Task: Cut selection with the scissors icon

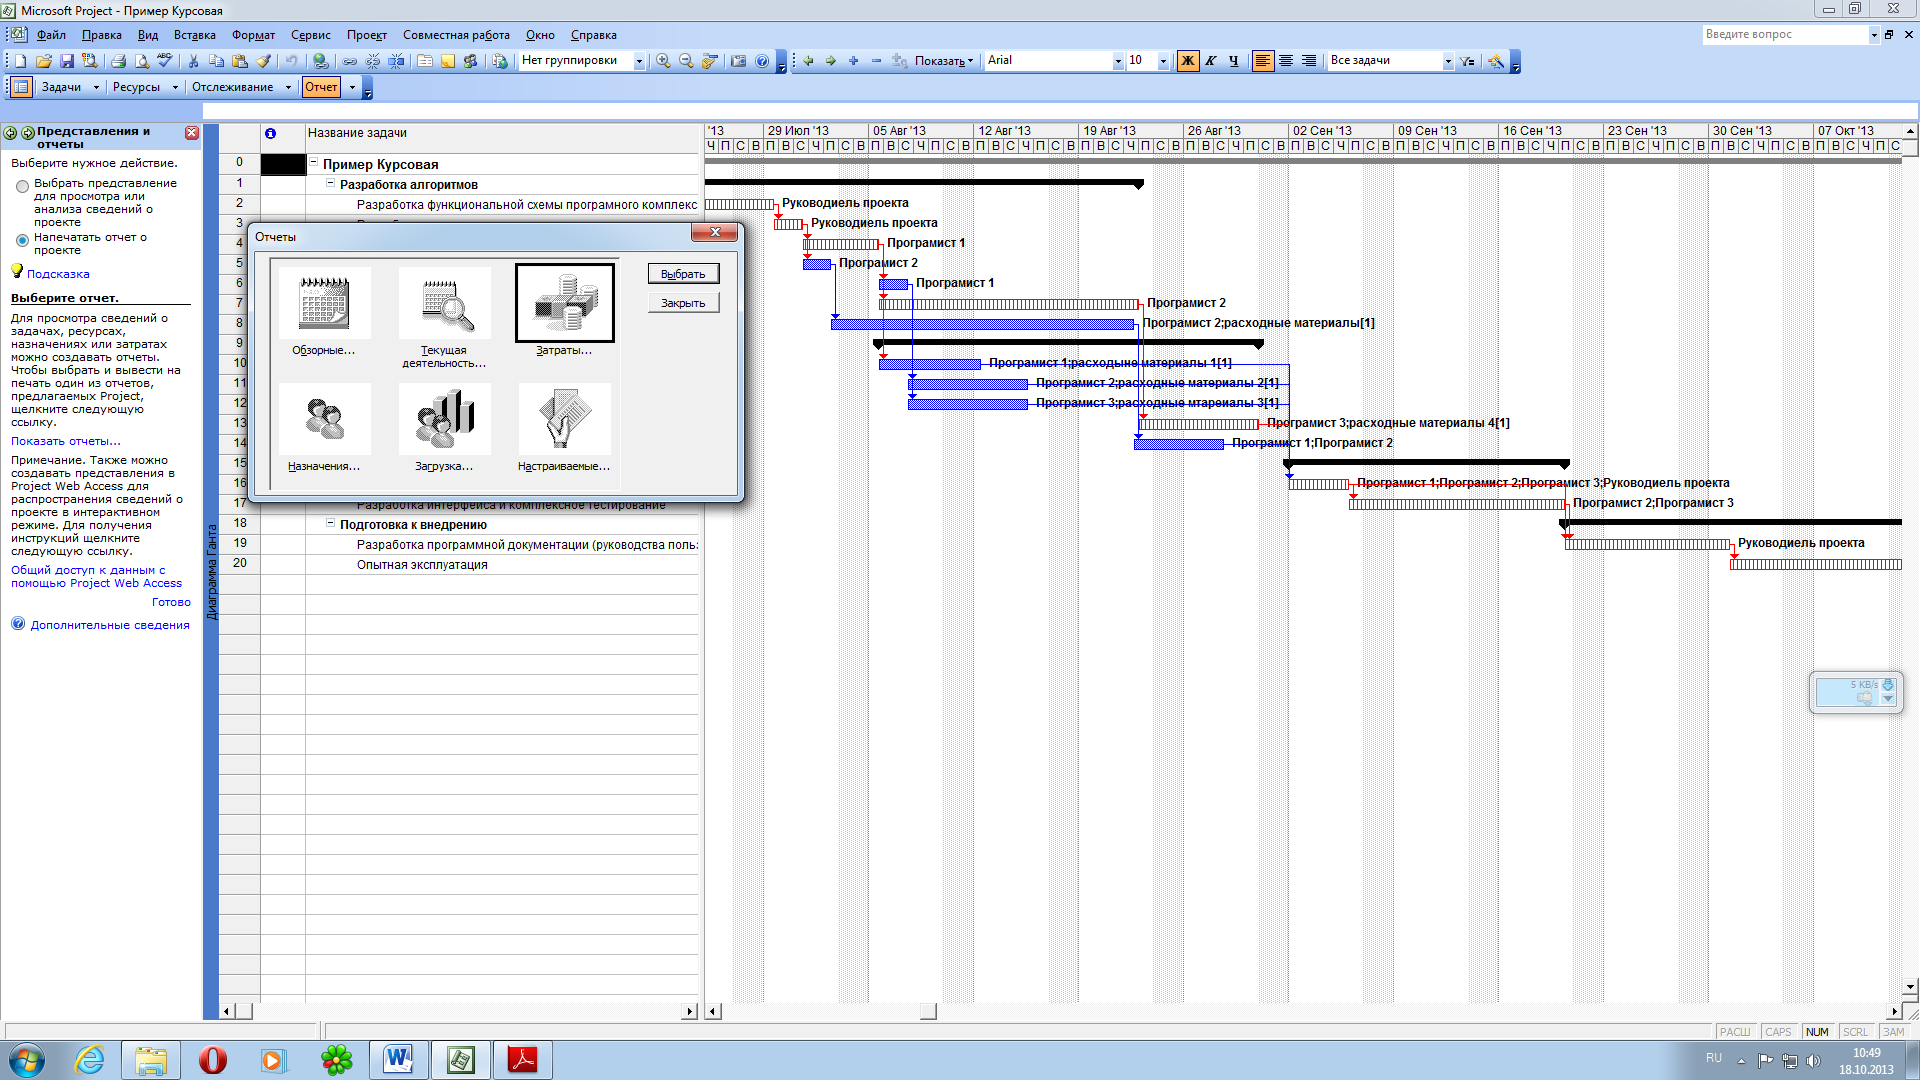Action: tap(194, 61)
